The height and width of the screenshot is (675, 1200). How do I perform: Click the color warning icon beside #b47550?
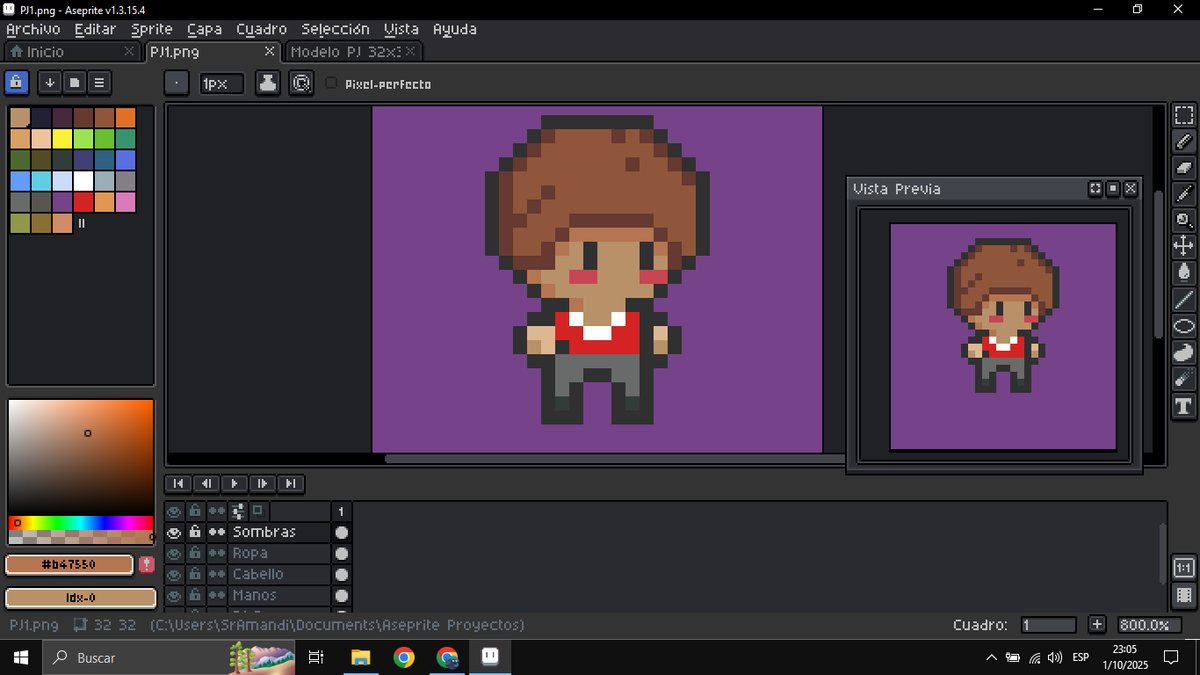pyautogui.click(x=146, y=565)
